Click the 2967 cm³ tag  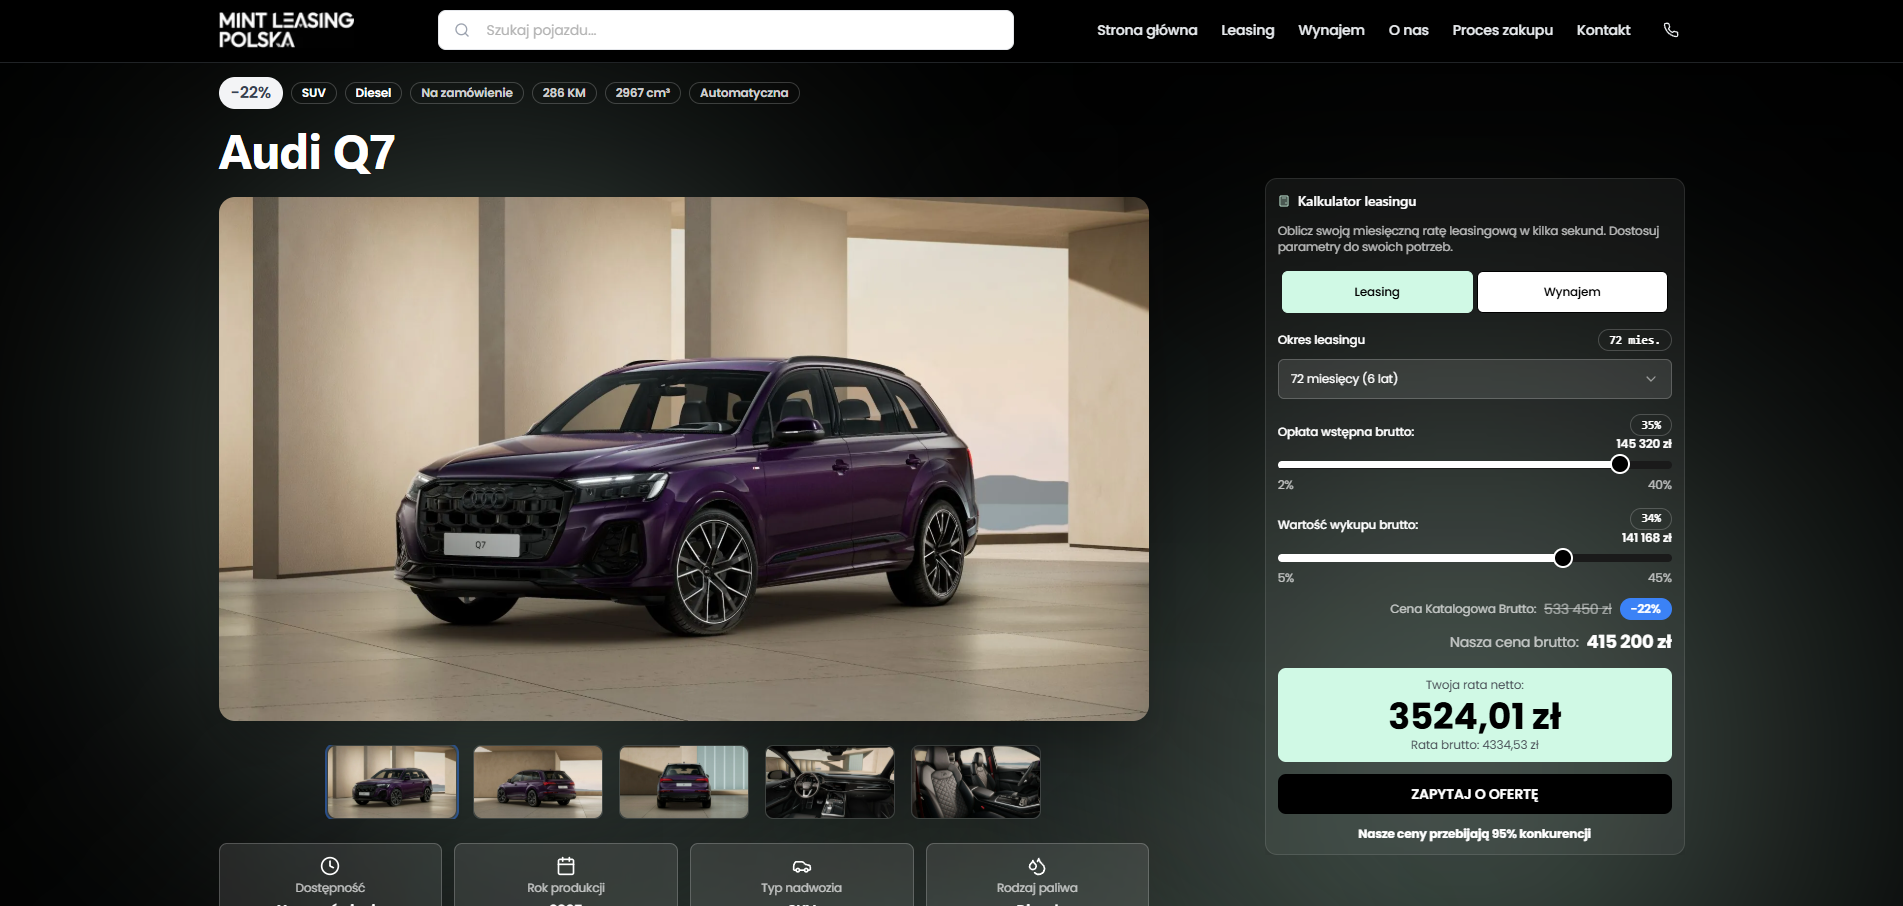coord(643,93)
